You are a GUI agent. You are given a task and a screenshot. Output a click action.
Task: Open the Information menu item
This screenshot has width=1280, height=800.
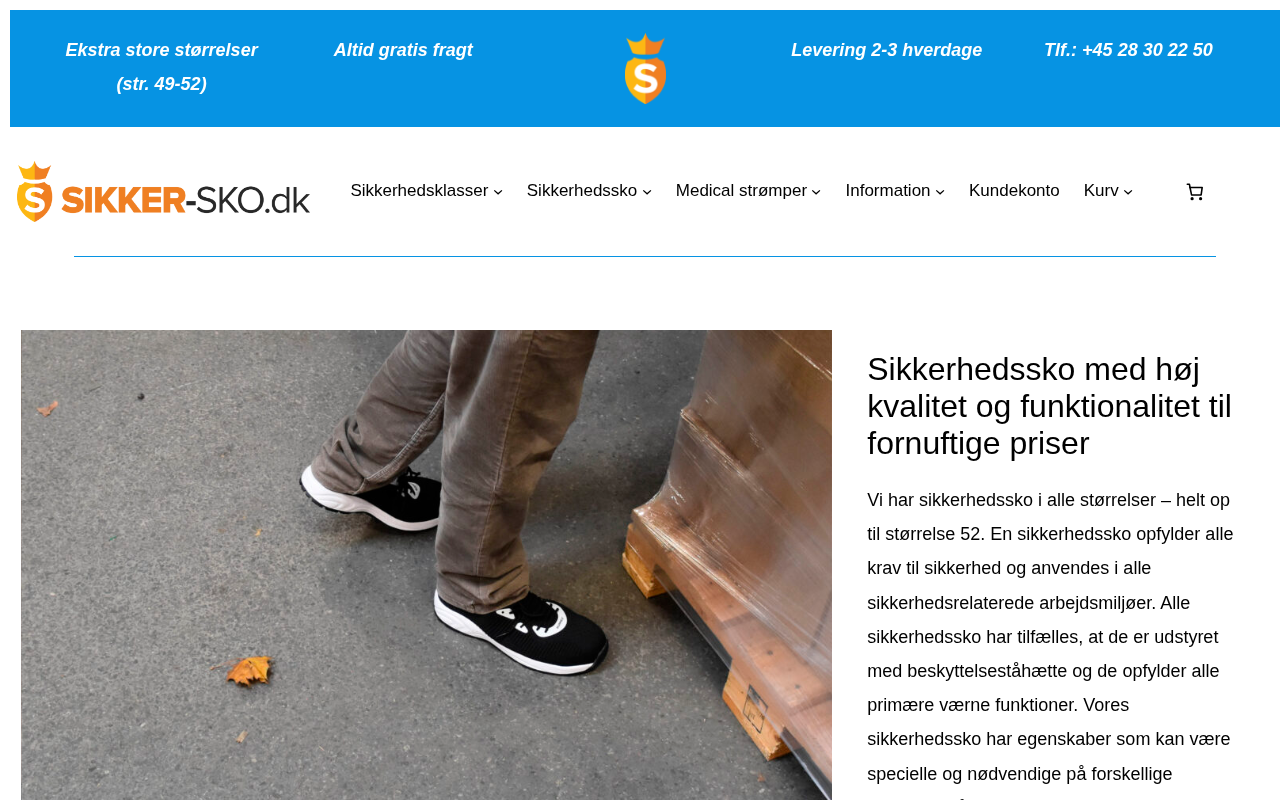coord(888,191)
